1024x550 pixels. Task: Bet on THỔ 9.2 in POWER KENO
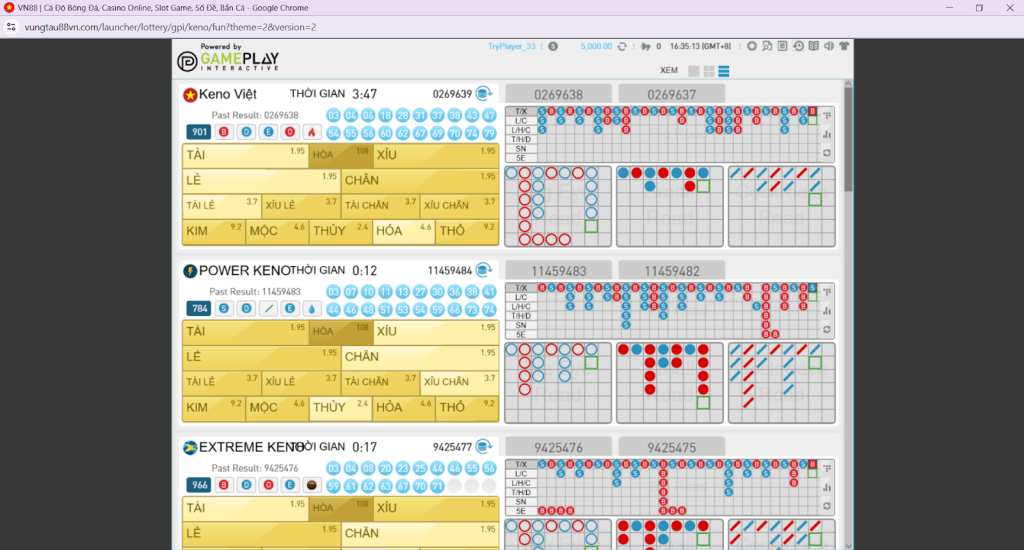[468, 408]
